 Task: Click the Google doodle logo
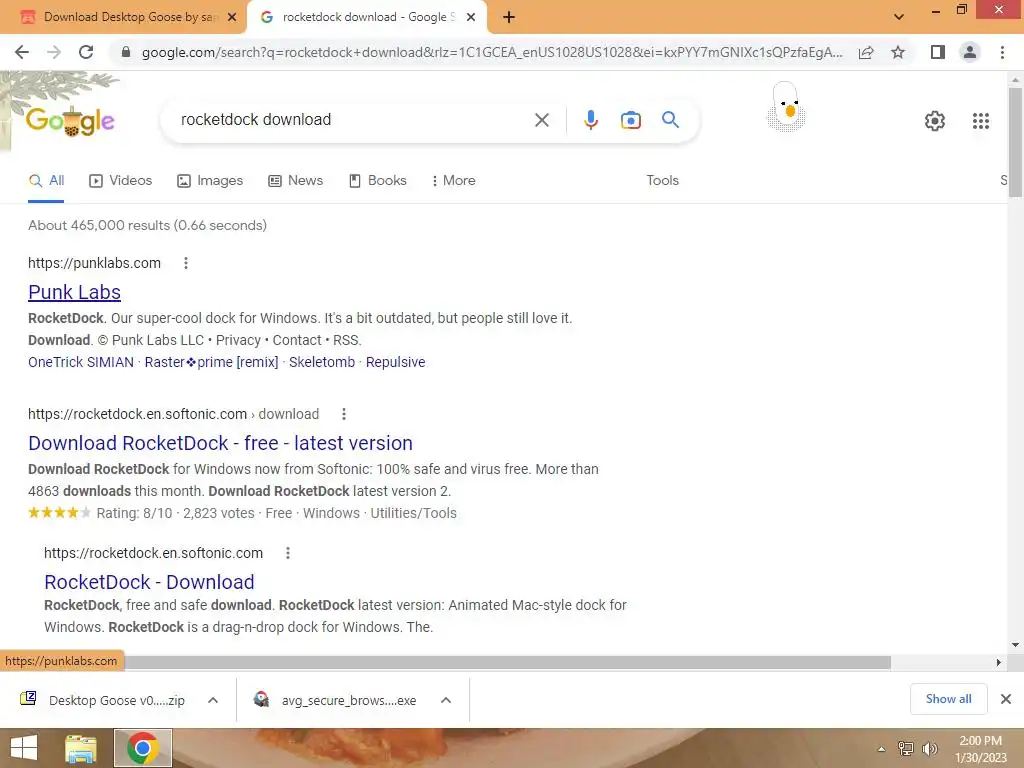[x=70, y=121]
